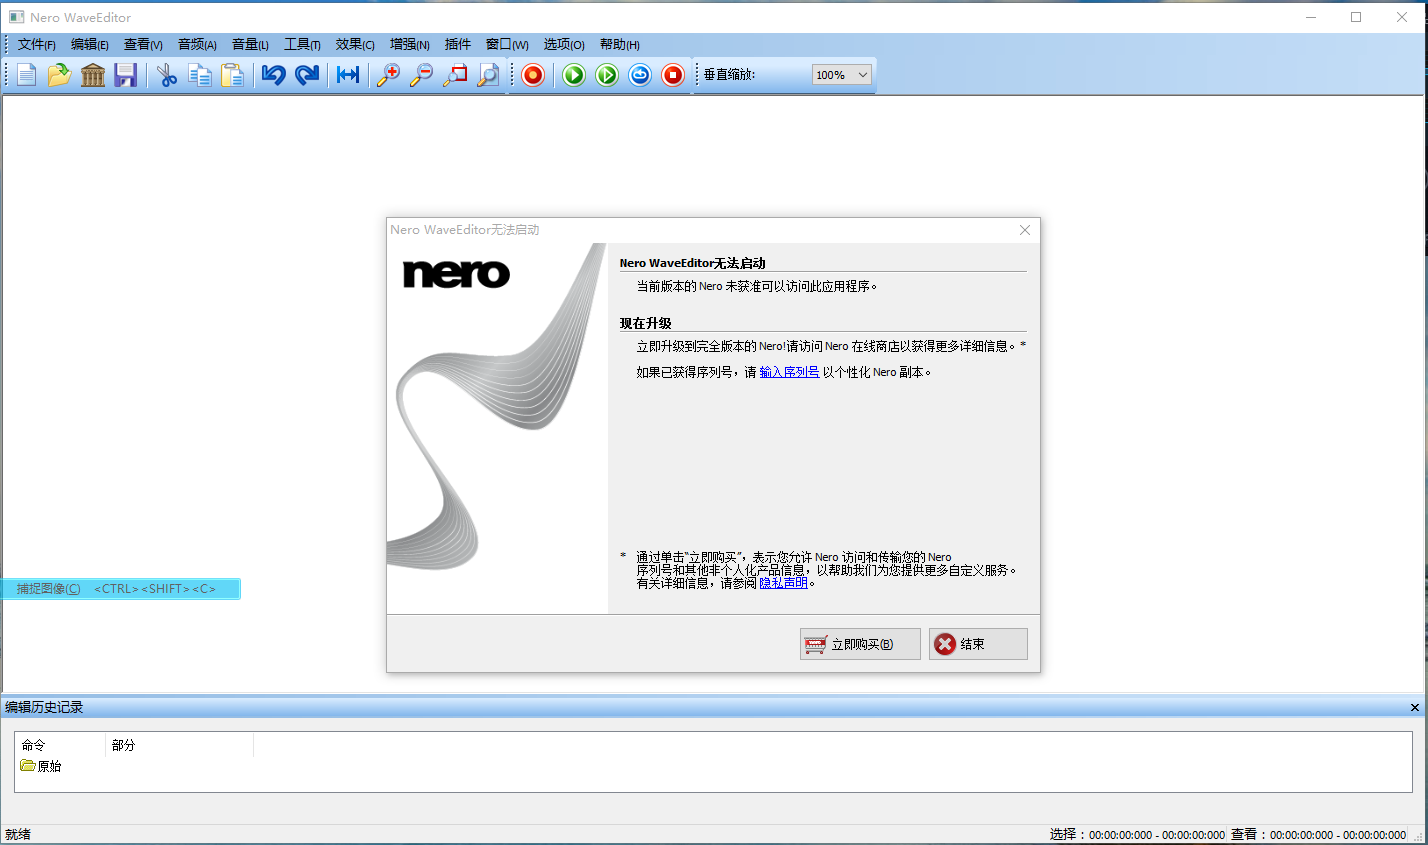Click the 查看 time range in status bar

point(1318,835)
